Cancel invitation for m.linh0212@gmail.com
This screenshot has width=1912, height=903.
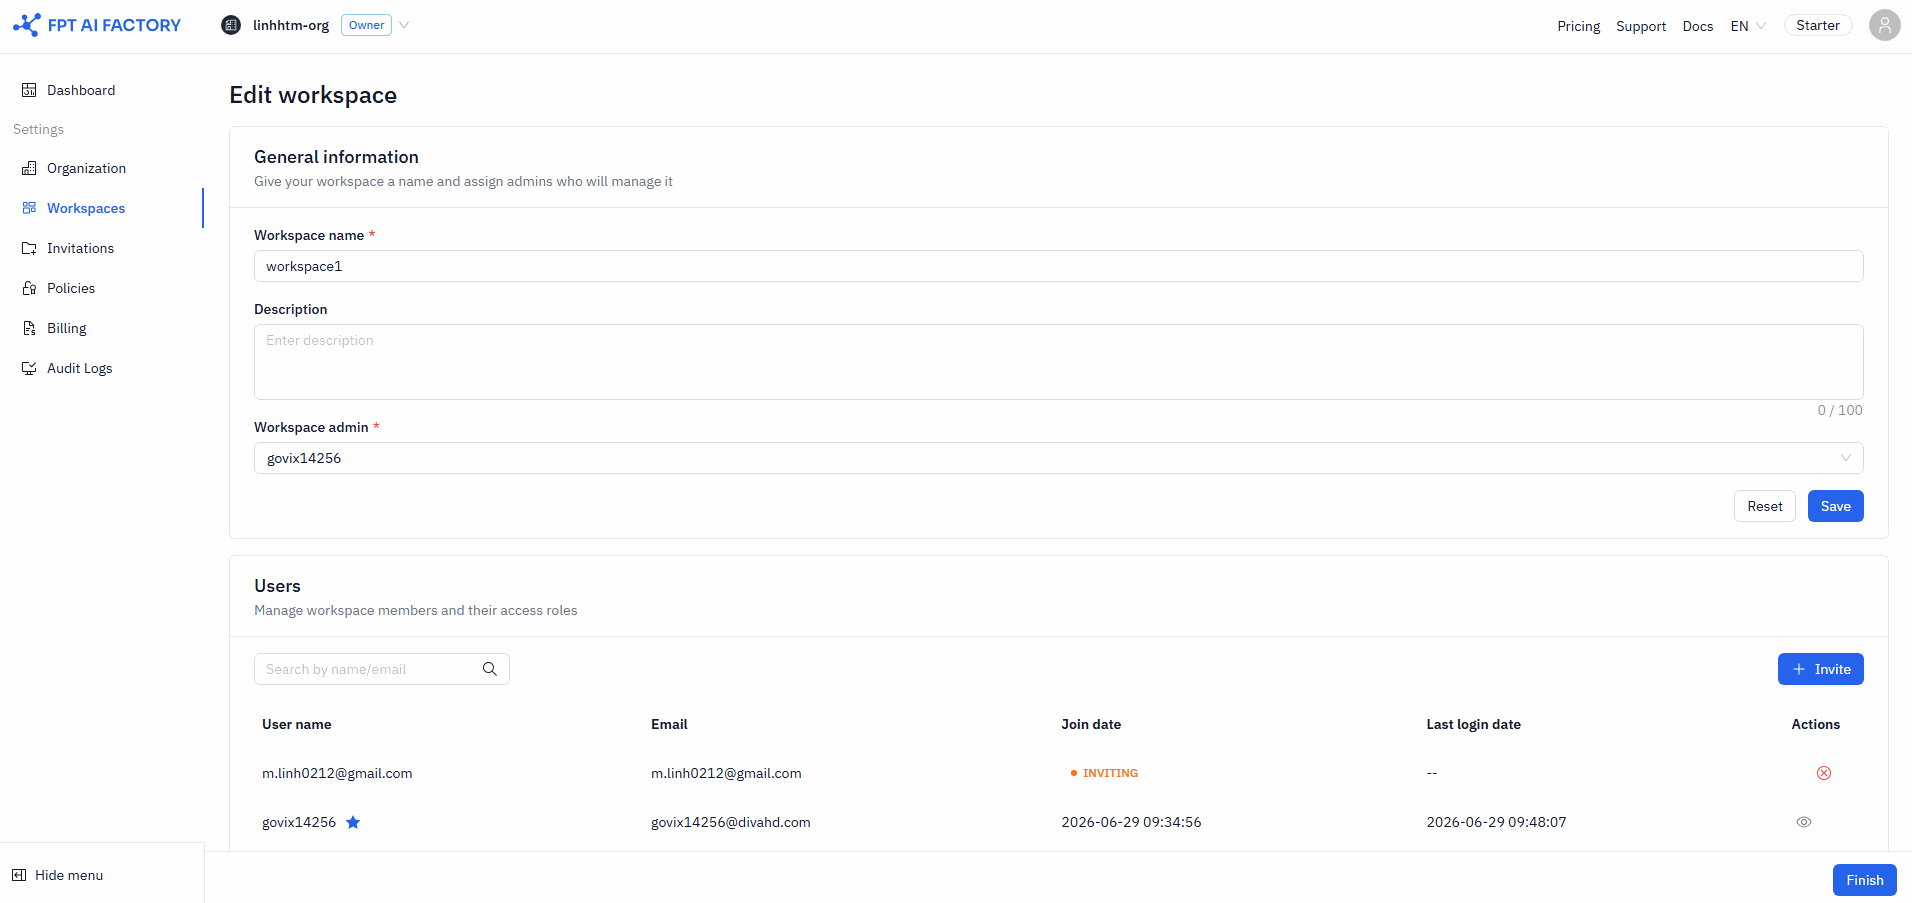pyautogui.click(x=1823, y=773)
